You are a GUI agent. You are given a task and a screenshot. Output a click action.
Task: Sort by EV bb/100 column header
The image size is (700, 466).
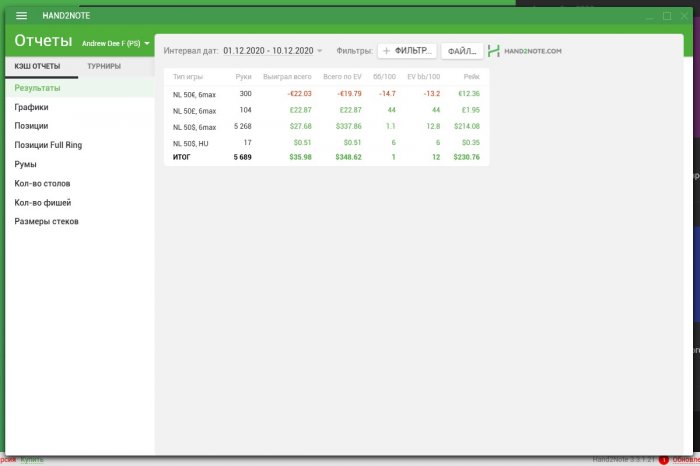pos(423,77)
